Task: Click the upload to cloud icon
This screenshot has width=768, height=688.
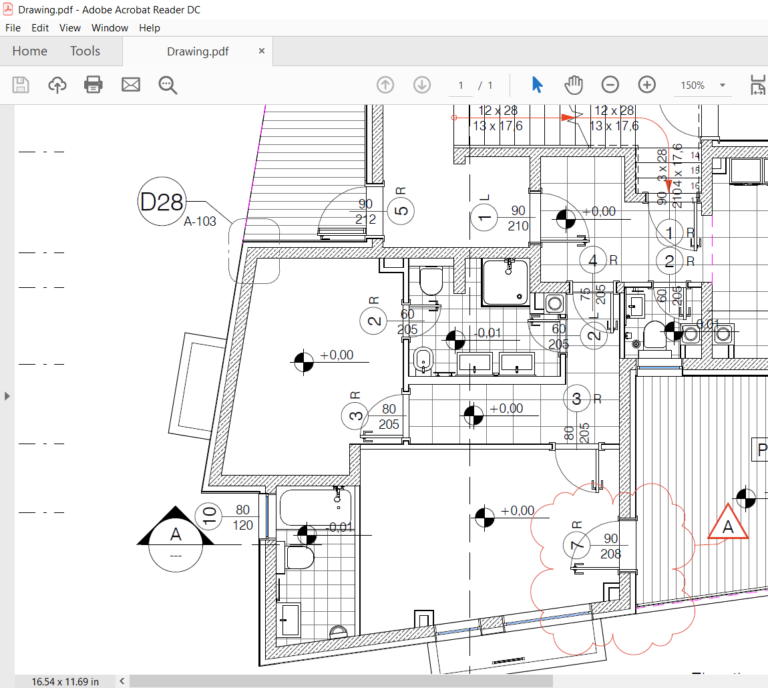Action: [x=57, y=85]
